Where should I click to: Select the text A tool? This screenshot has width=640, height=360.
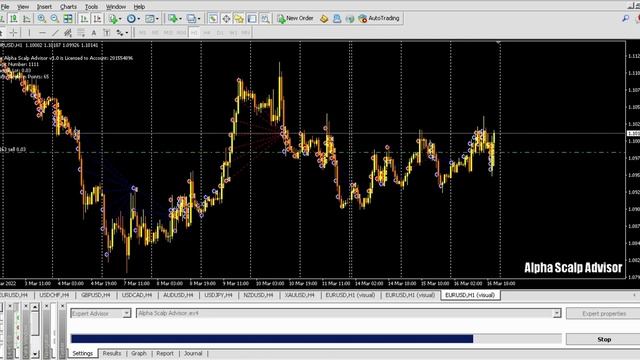[94, 33]
